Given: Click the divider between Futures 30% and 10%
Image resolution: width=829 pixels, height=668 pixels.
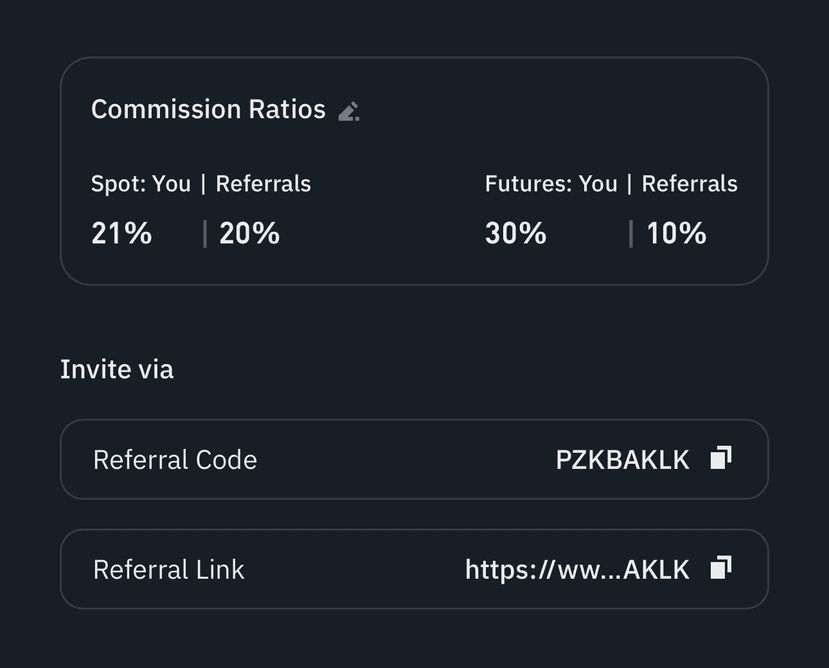Looking at the screenshot, I should pos(631,234).
